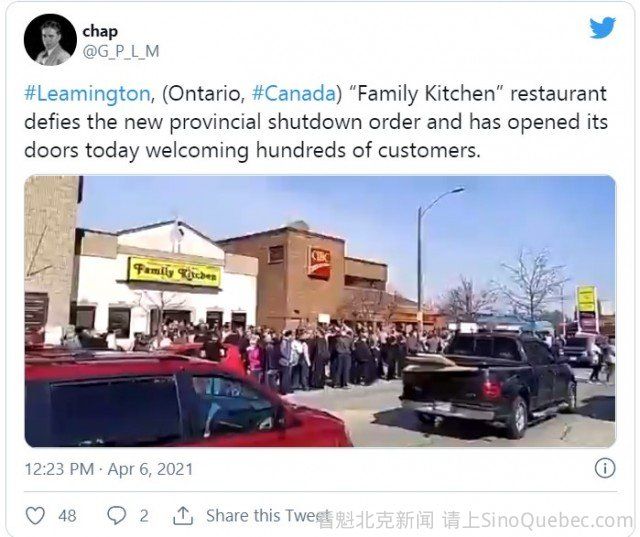Open the 12:23 PM Apr 6, 2021 timestamp

tap(109, 469)
